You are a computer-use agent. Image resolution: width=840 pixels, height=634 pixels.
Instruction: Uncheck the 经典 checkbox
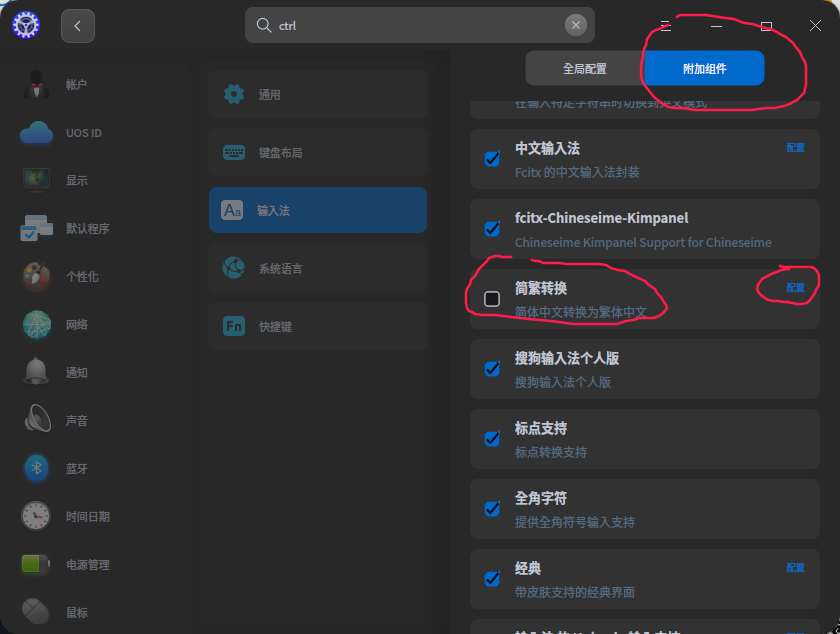click(x=492, y=579)
